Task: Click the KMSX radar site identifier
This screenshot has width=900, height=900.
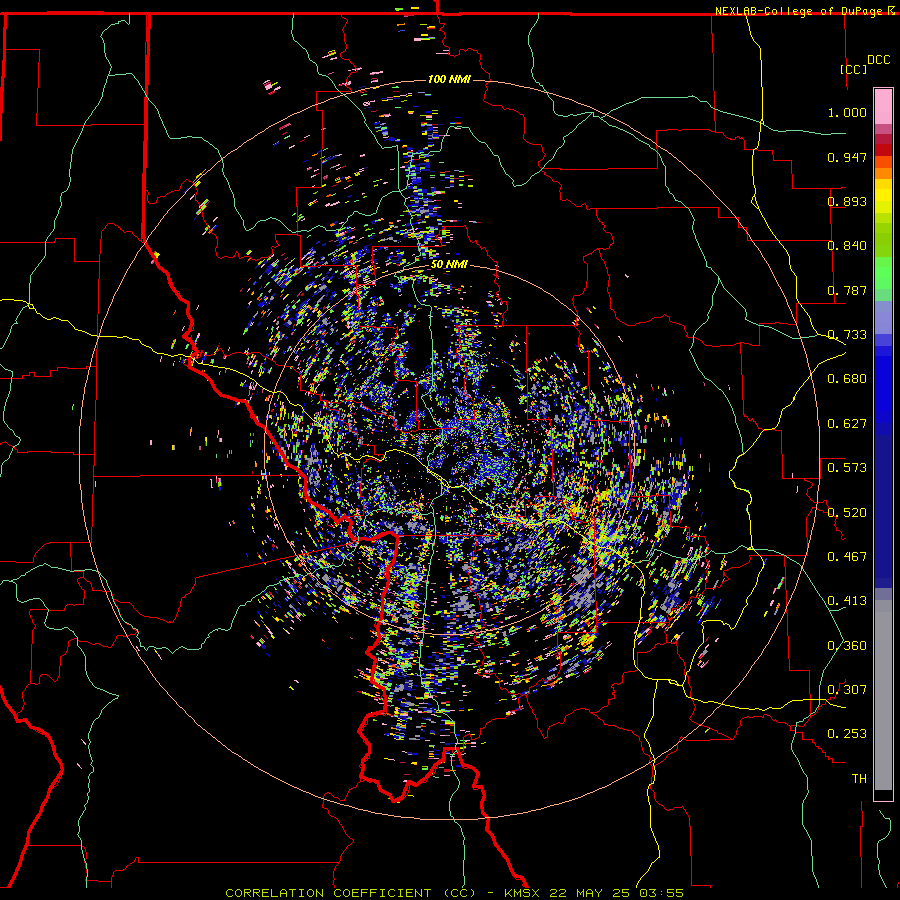Action: click(524, 893)
